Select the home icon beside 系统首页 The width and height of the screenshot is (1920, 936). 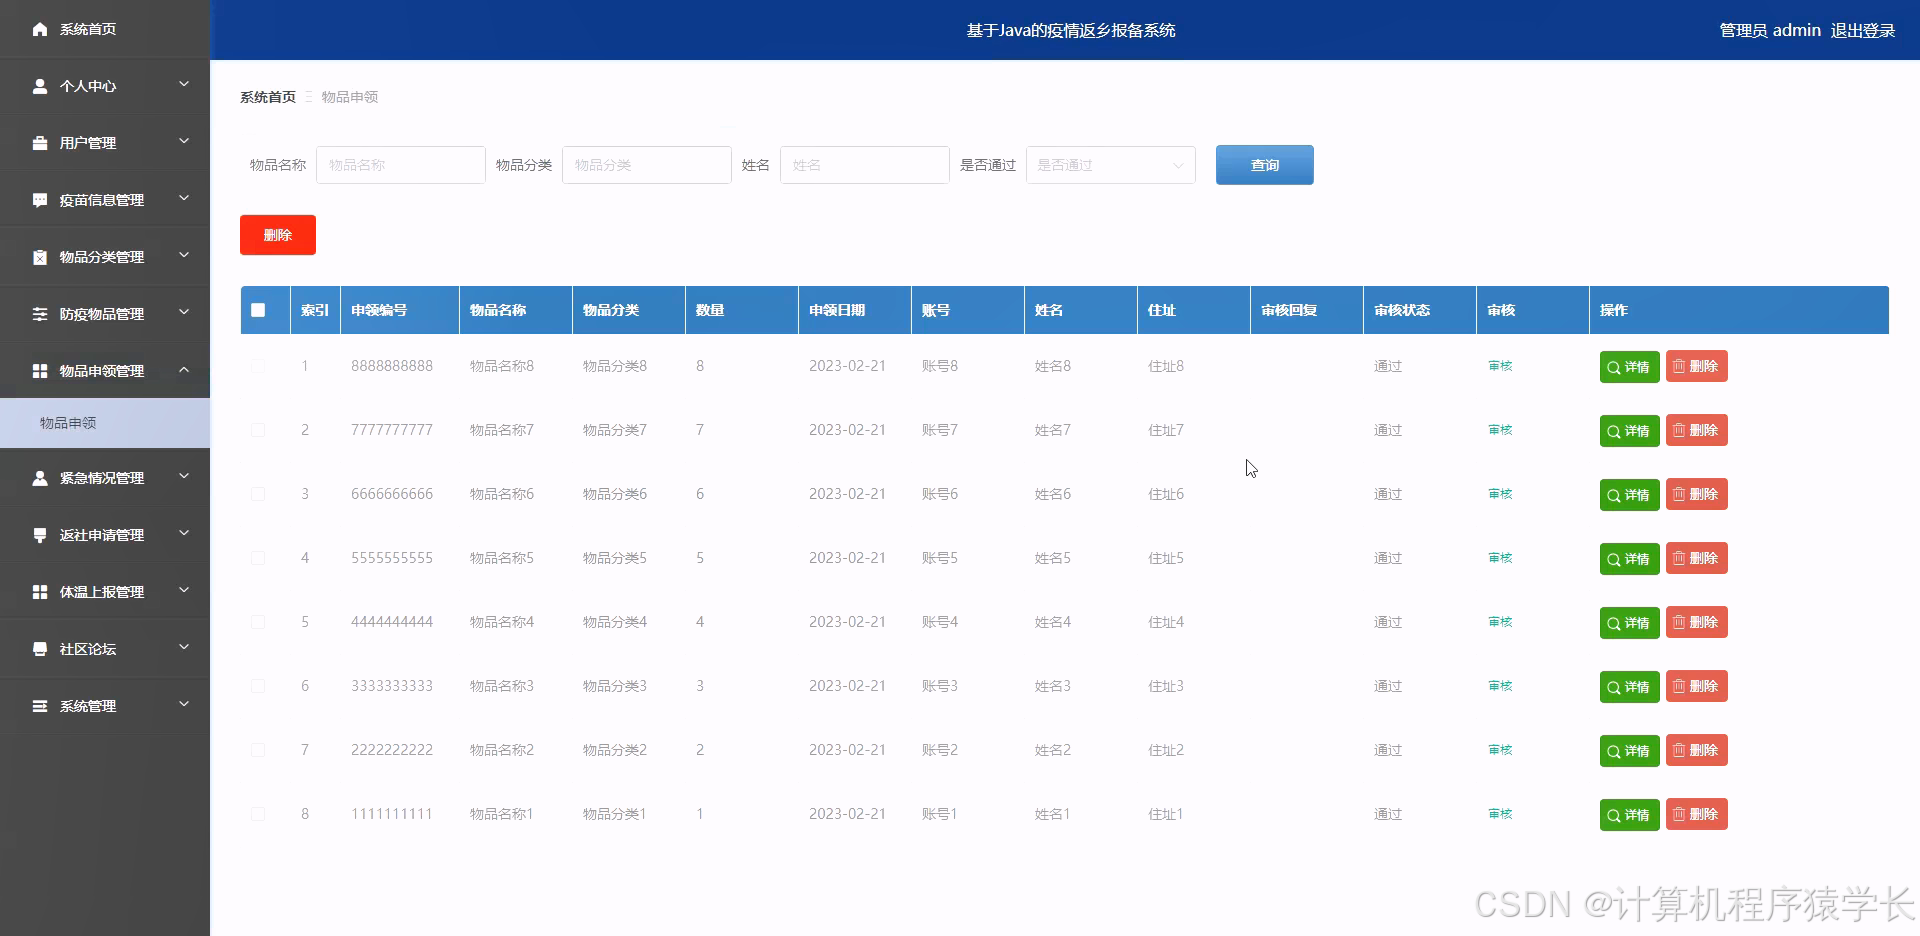click(40, 29)
